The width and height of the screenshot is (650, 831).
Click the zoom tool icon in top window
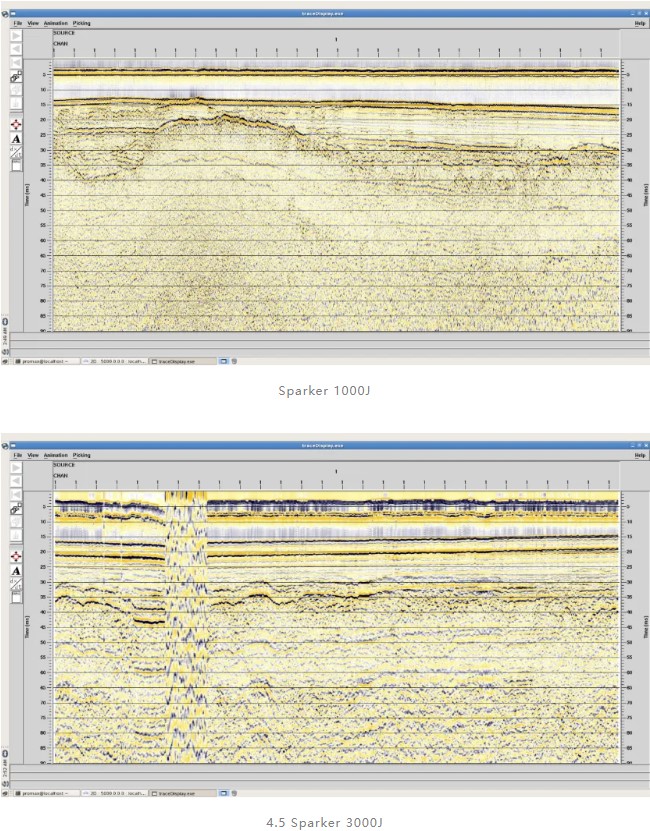coord(16,77)
